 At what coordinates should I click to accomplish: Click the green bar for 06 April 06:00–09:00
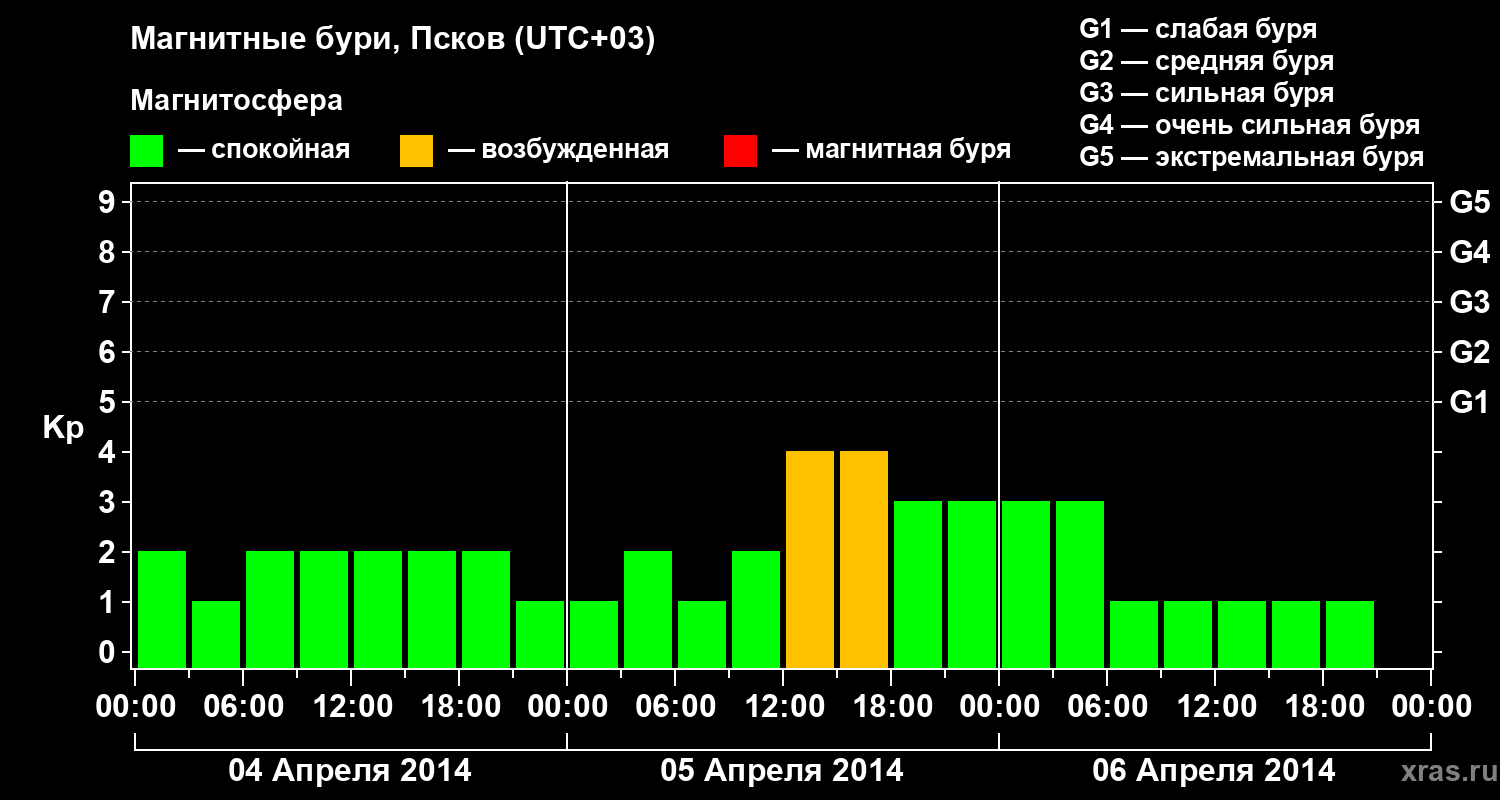[1134, 634]
